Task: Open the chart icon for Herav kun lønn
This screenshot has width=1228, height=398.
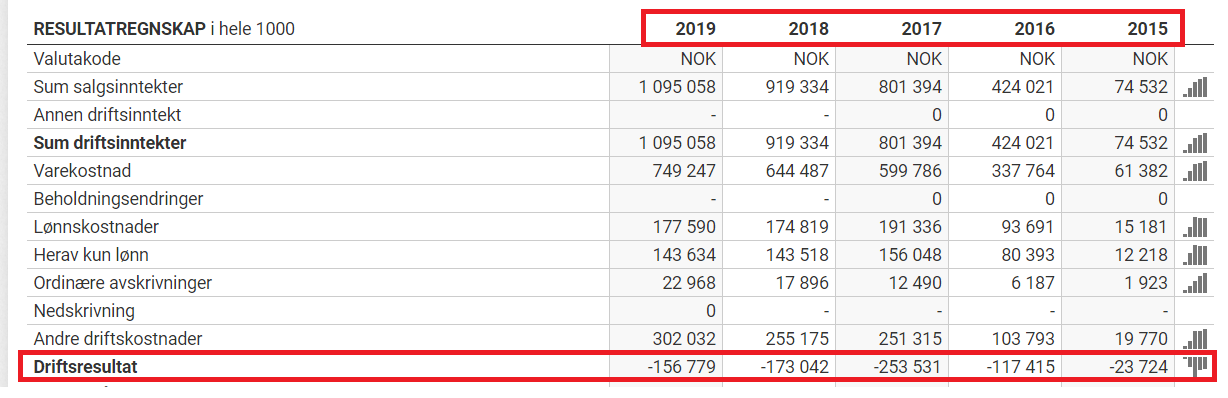Action: (x=1194, y=255)
